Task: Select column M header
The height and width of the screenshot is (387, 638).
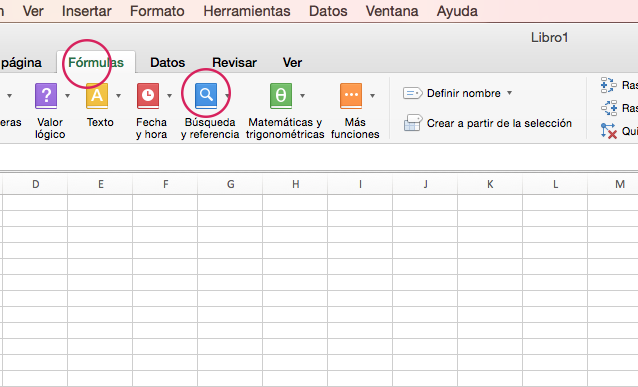Action: click(613, 184)
